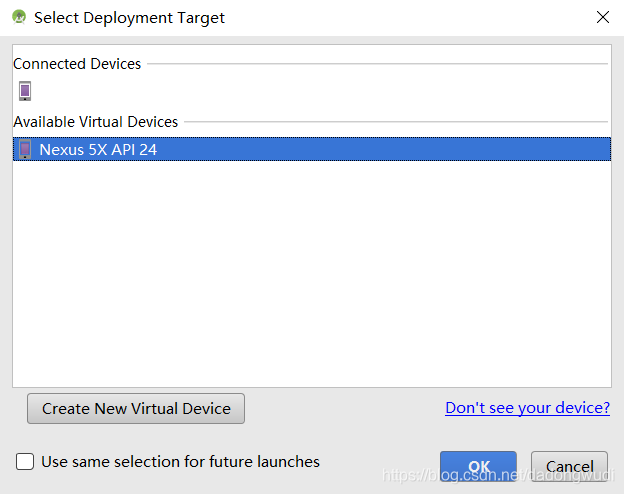Click the blank title bar area beside the title

[x=400, y=18]
